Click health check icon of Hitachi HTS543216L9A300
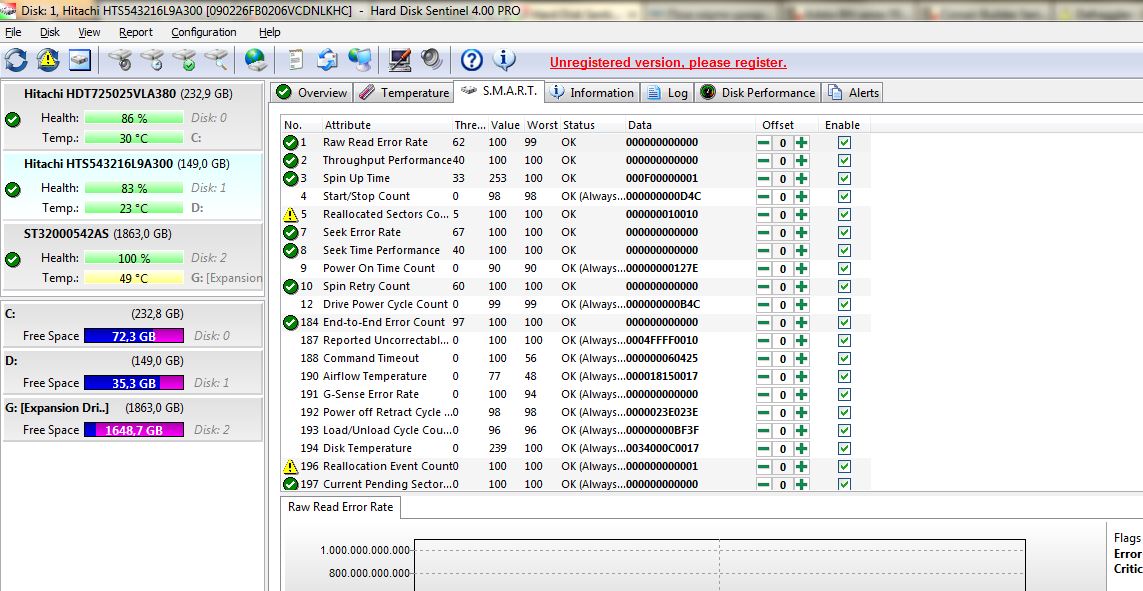 coord(12,189)
